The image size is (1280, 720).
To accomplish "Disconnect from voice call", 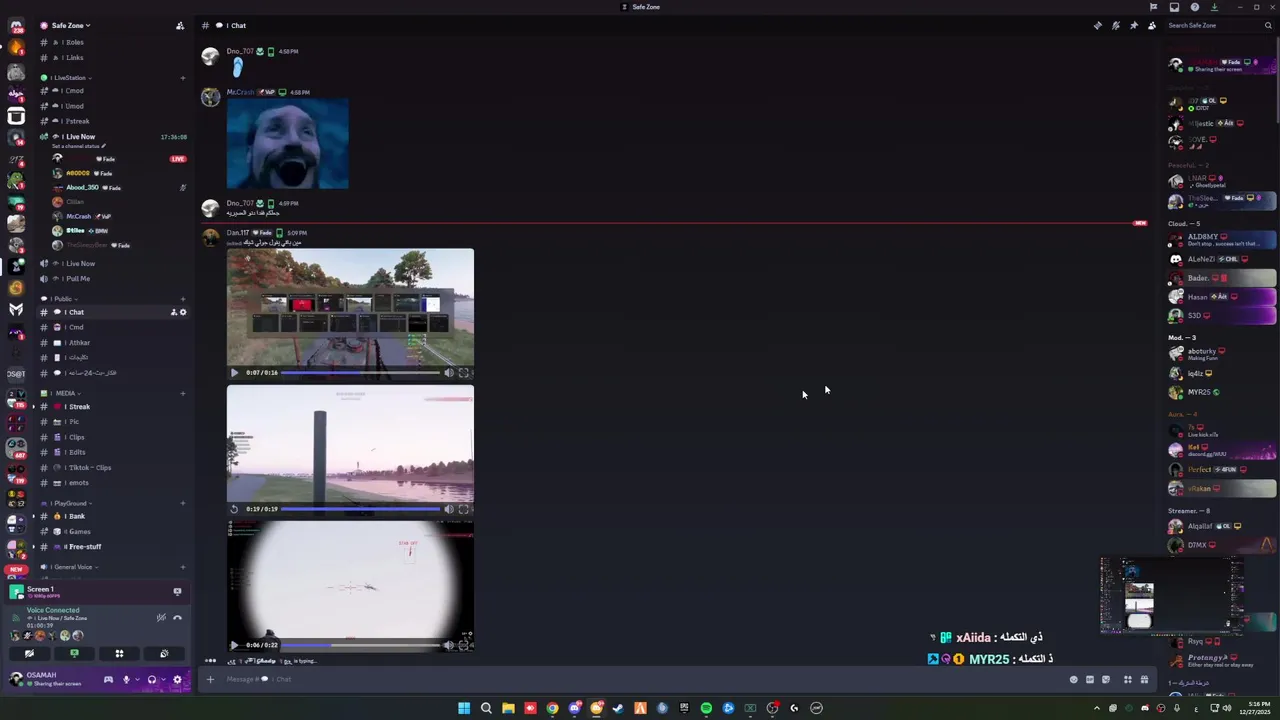I will tap(177, 617).
